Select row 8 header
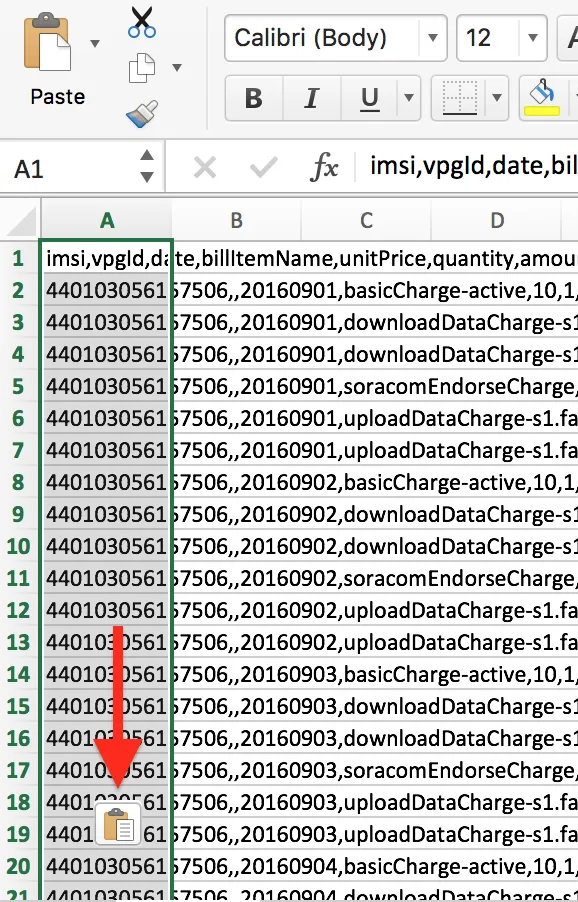Image resolution: width=578 pixels, height=902 pixels. [18, 482]
